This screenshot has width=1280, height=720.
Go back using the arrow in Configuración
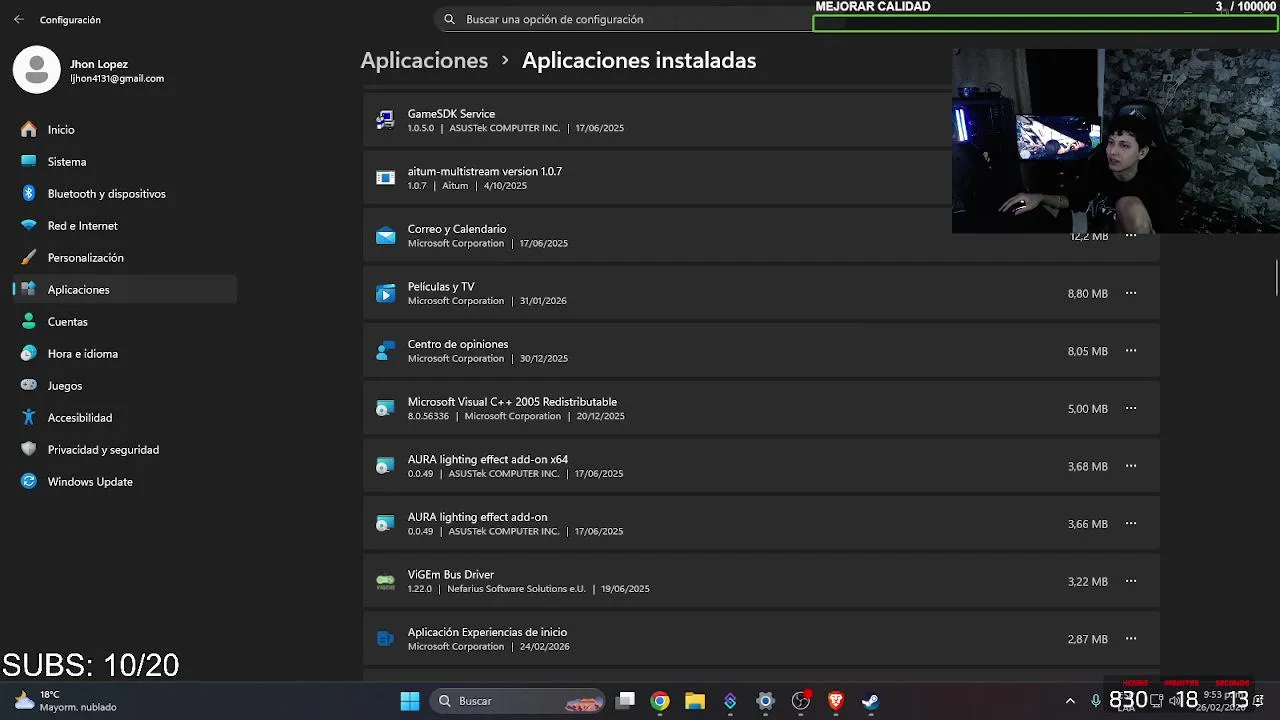point(19,19)
